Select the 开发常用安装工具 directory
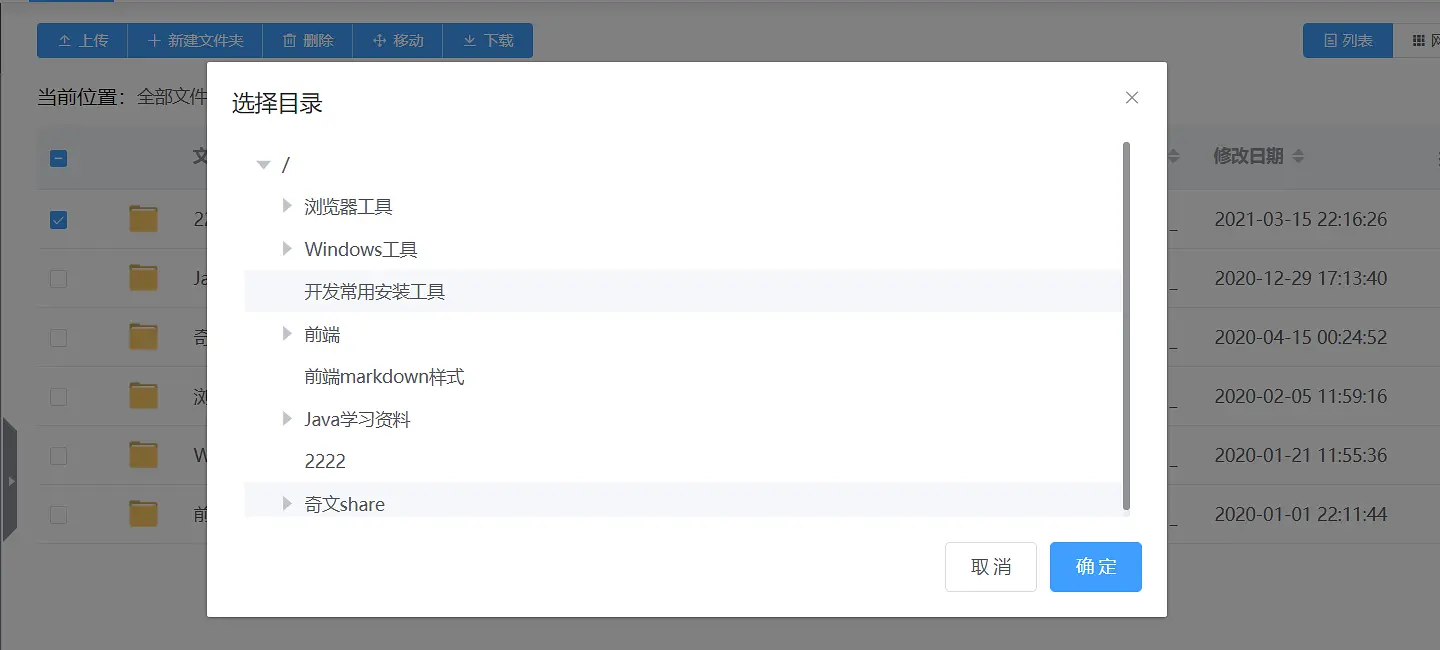The image size is (1440, 650). pyautogui.click(x=376, y=291)
